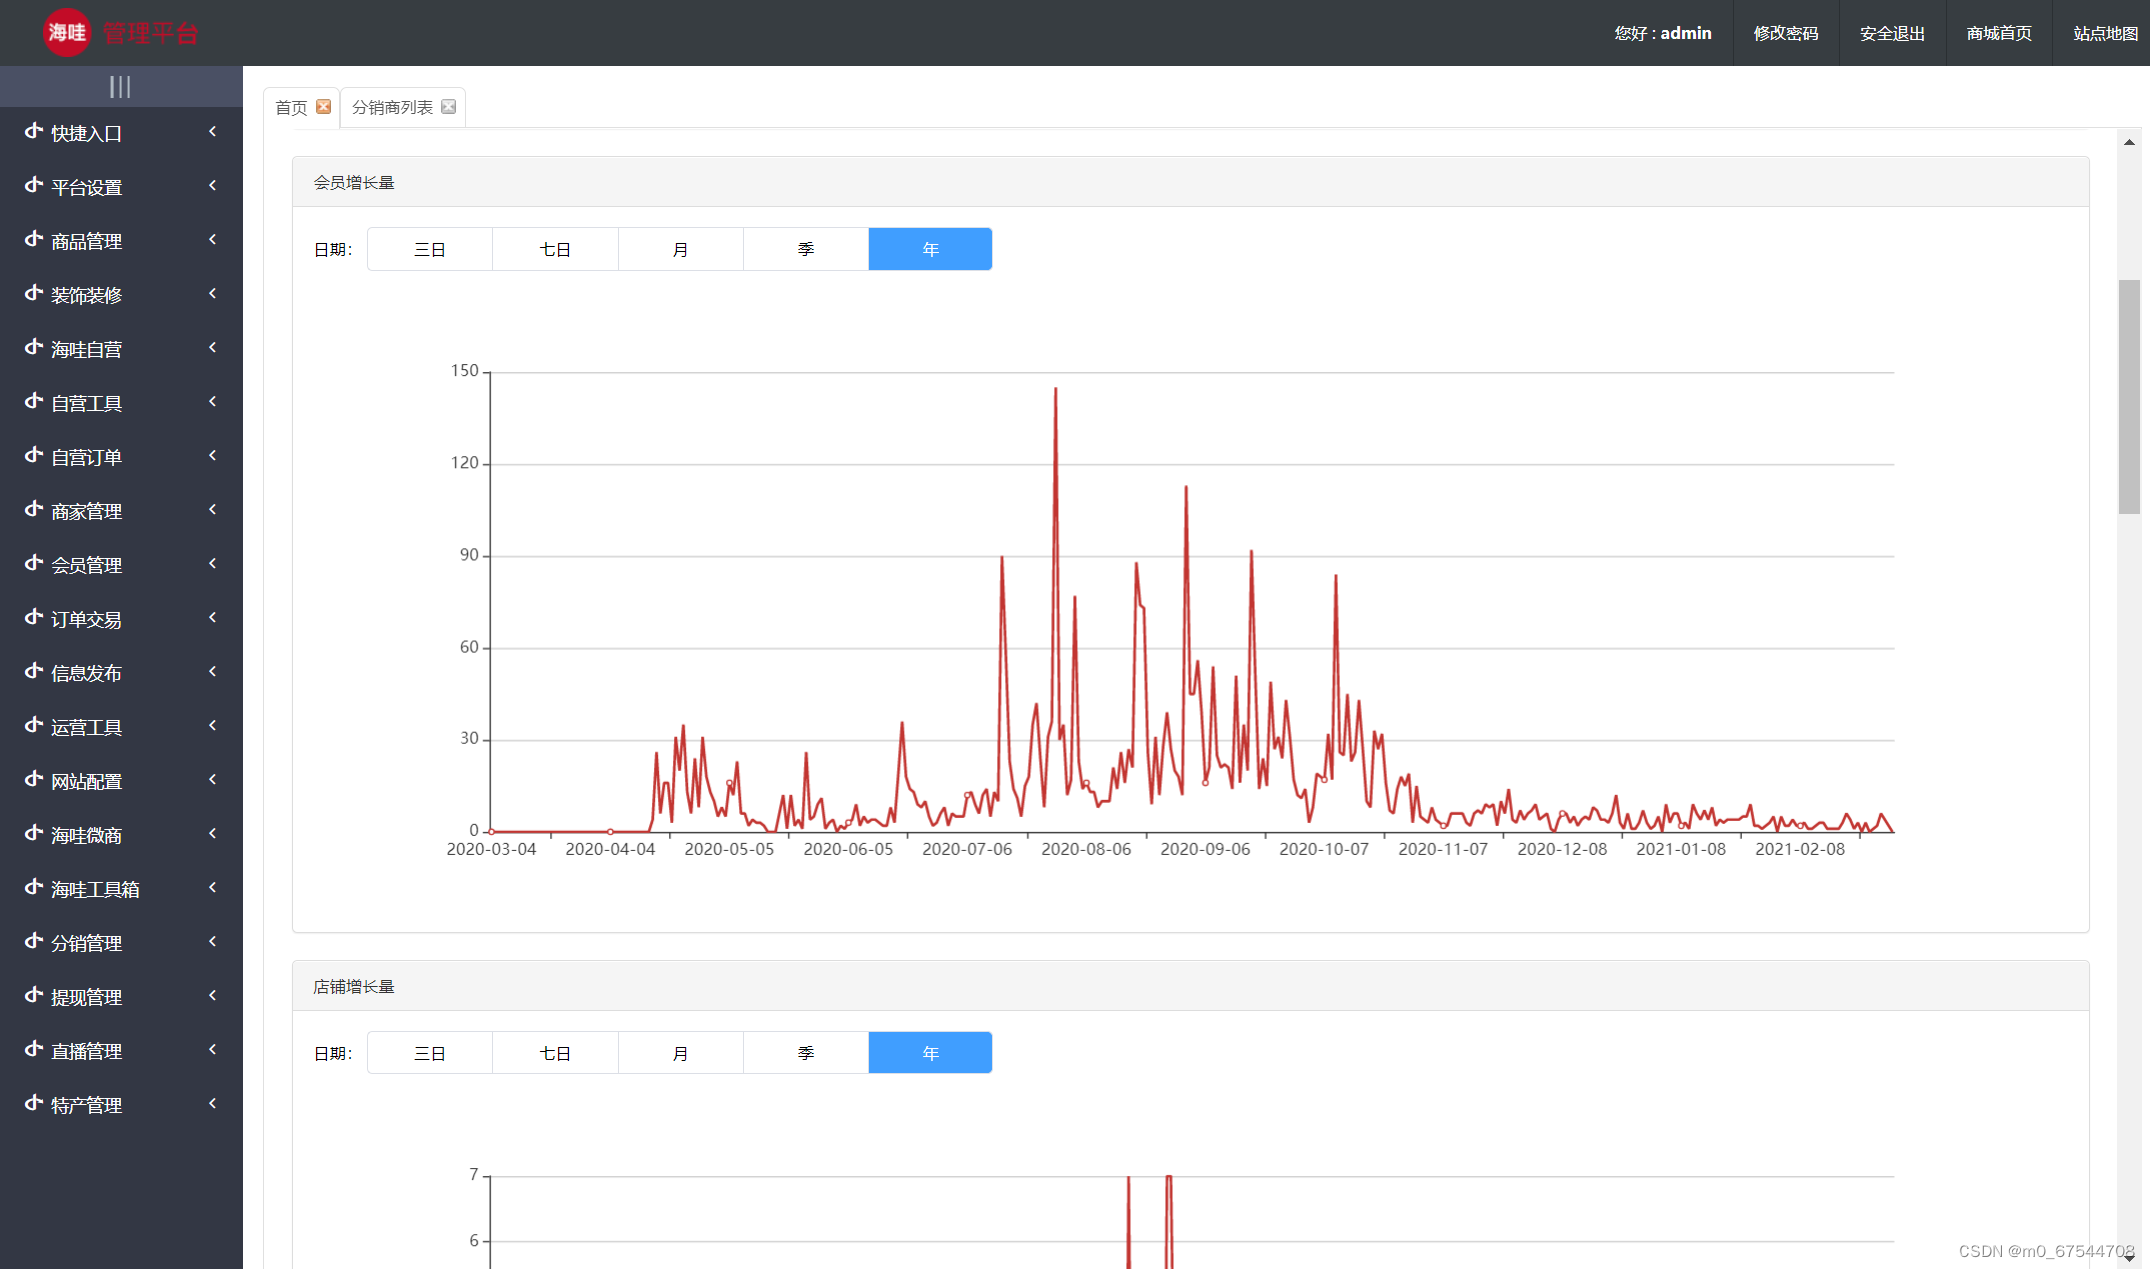Switch to 分销商列表 tab
The height and width of the screenshot is (1269, 2150).
[x=392, y=107]
